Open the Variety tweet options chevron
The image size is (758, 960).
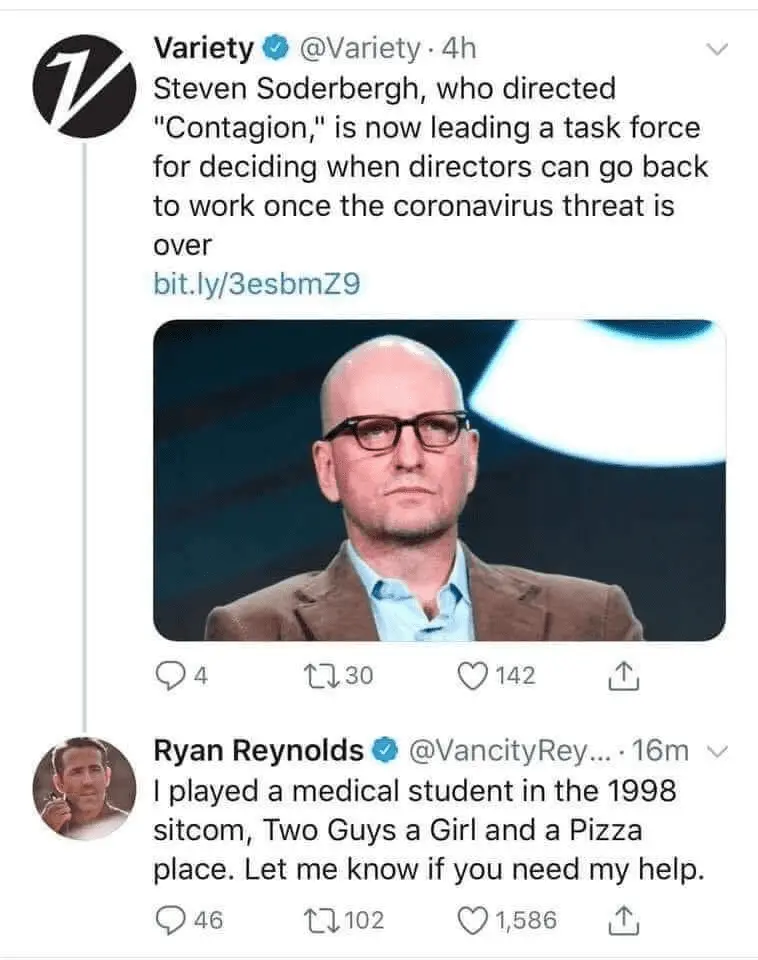[718, 48]
